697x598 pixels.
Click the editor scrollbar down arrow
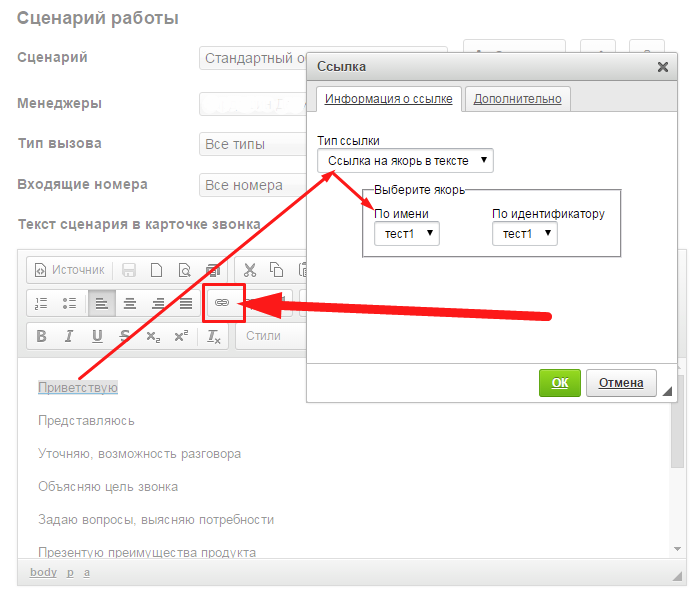[677, 549]
